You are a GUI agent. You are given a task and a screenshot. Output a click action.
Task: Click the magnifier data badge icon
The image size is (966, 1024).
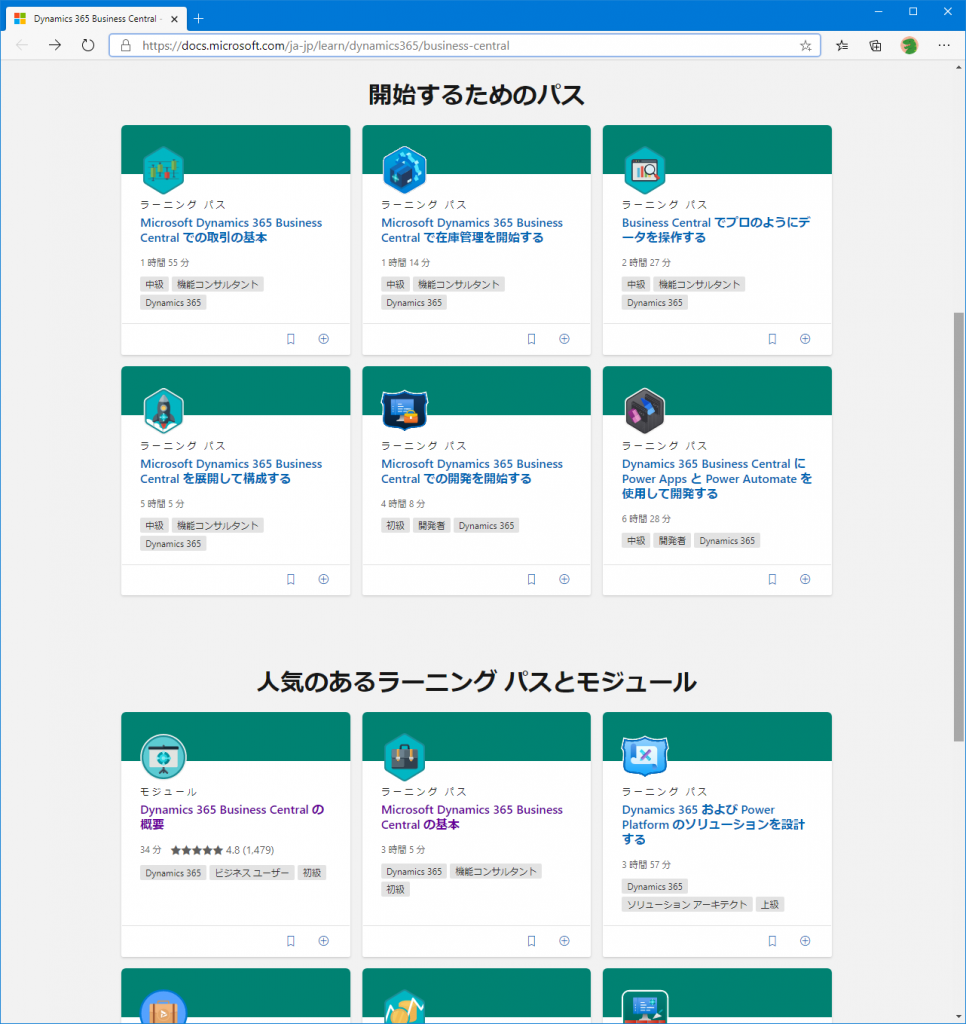point(645,170)
